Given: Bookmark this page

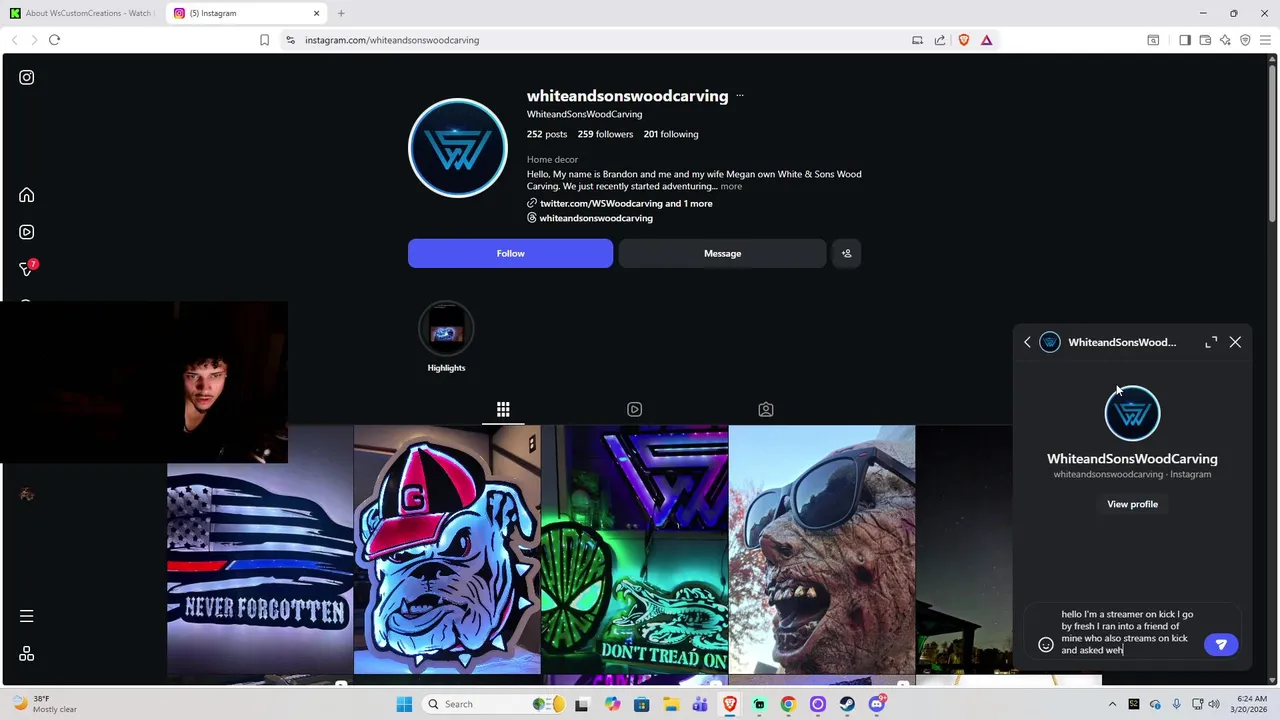Looking at the screenshot, I should 264,40.
